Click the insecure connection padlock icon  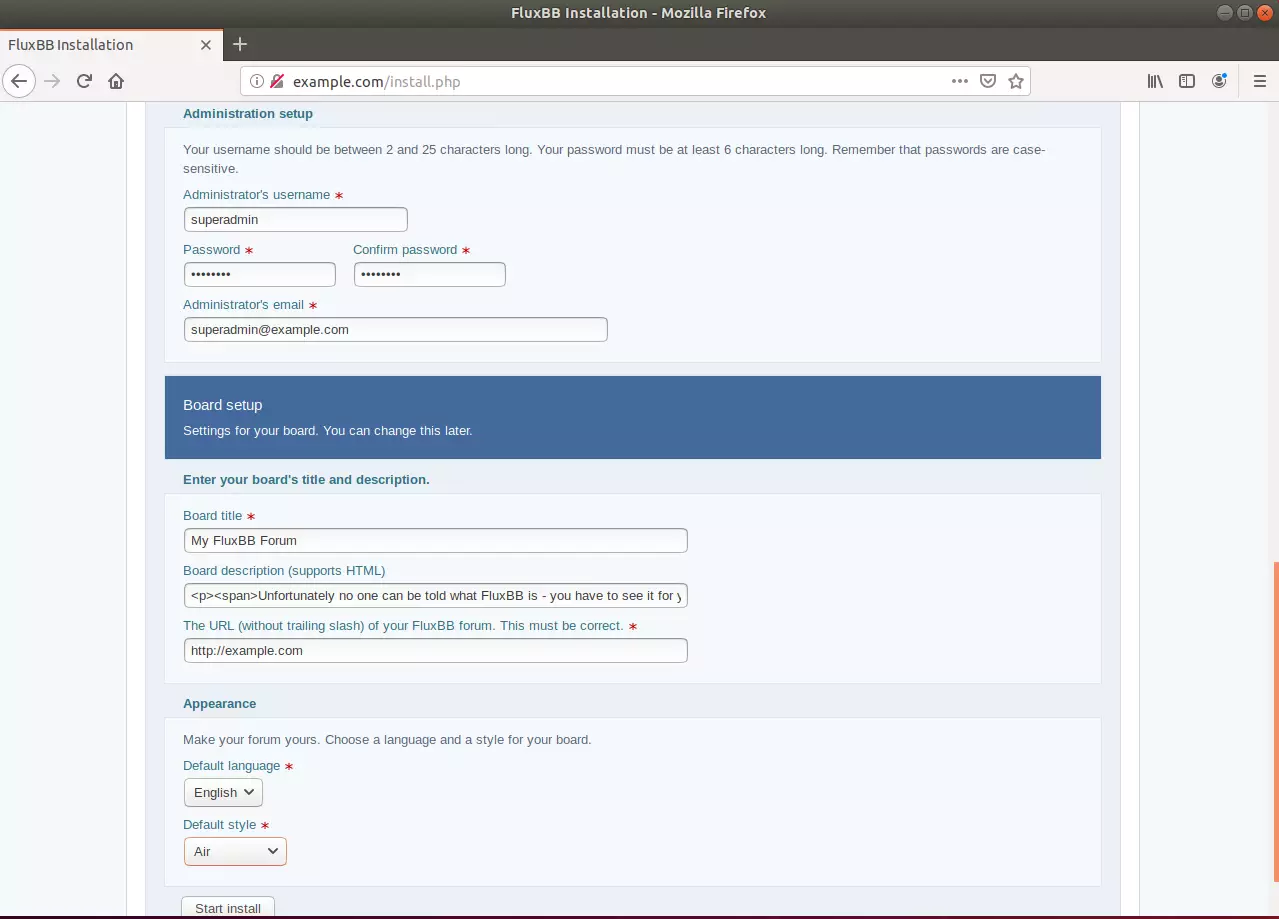[277, 82]
